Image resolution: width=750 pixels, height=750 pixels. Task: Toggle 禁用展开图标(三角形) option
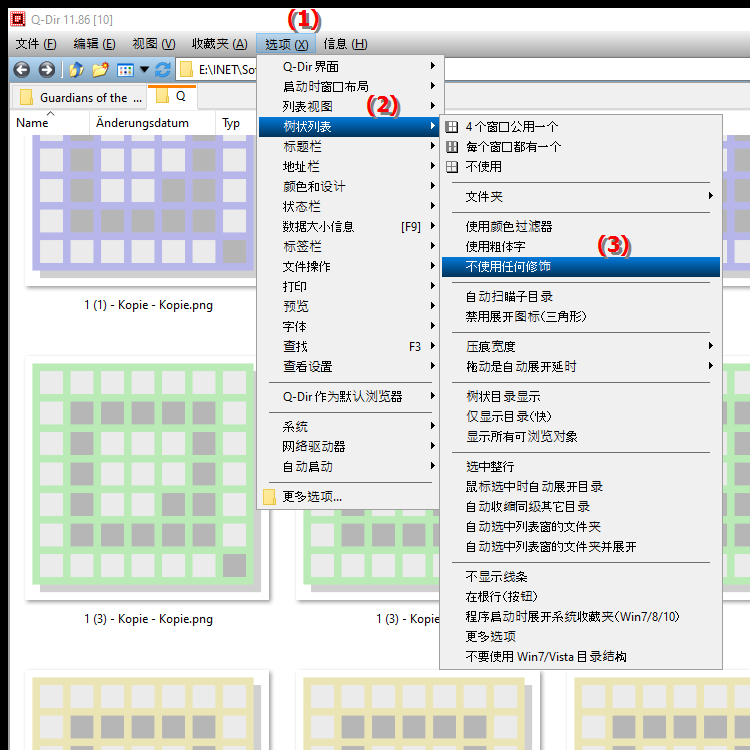(581, 317)
